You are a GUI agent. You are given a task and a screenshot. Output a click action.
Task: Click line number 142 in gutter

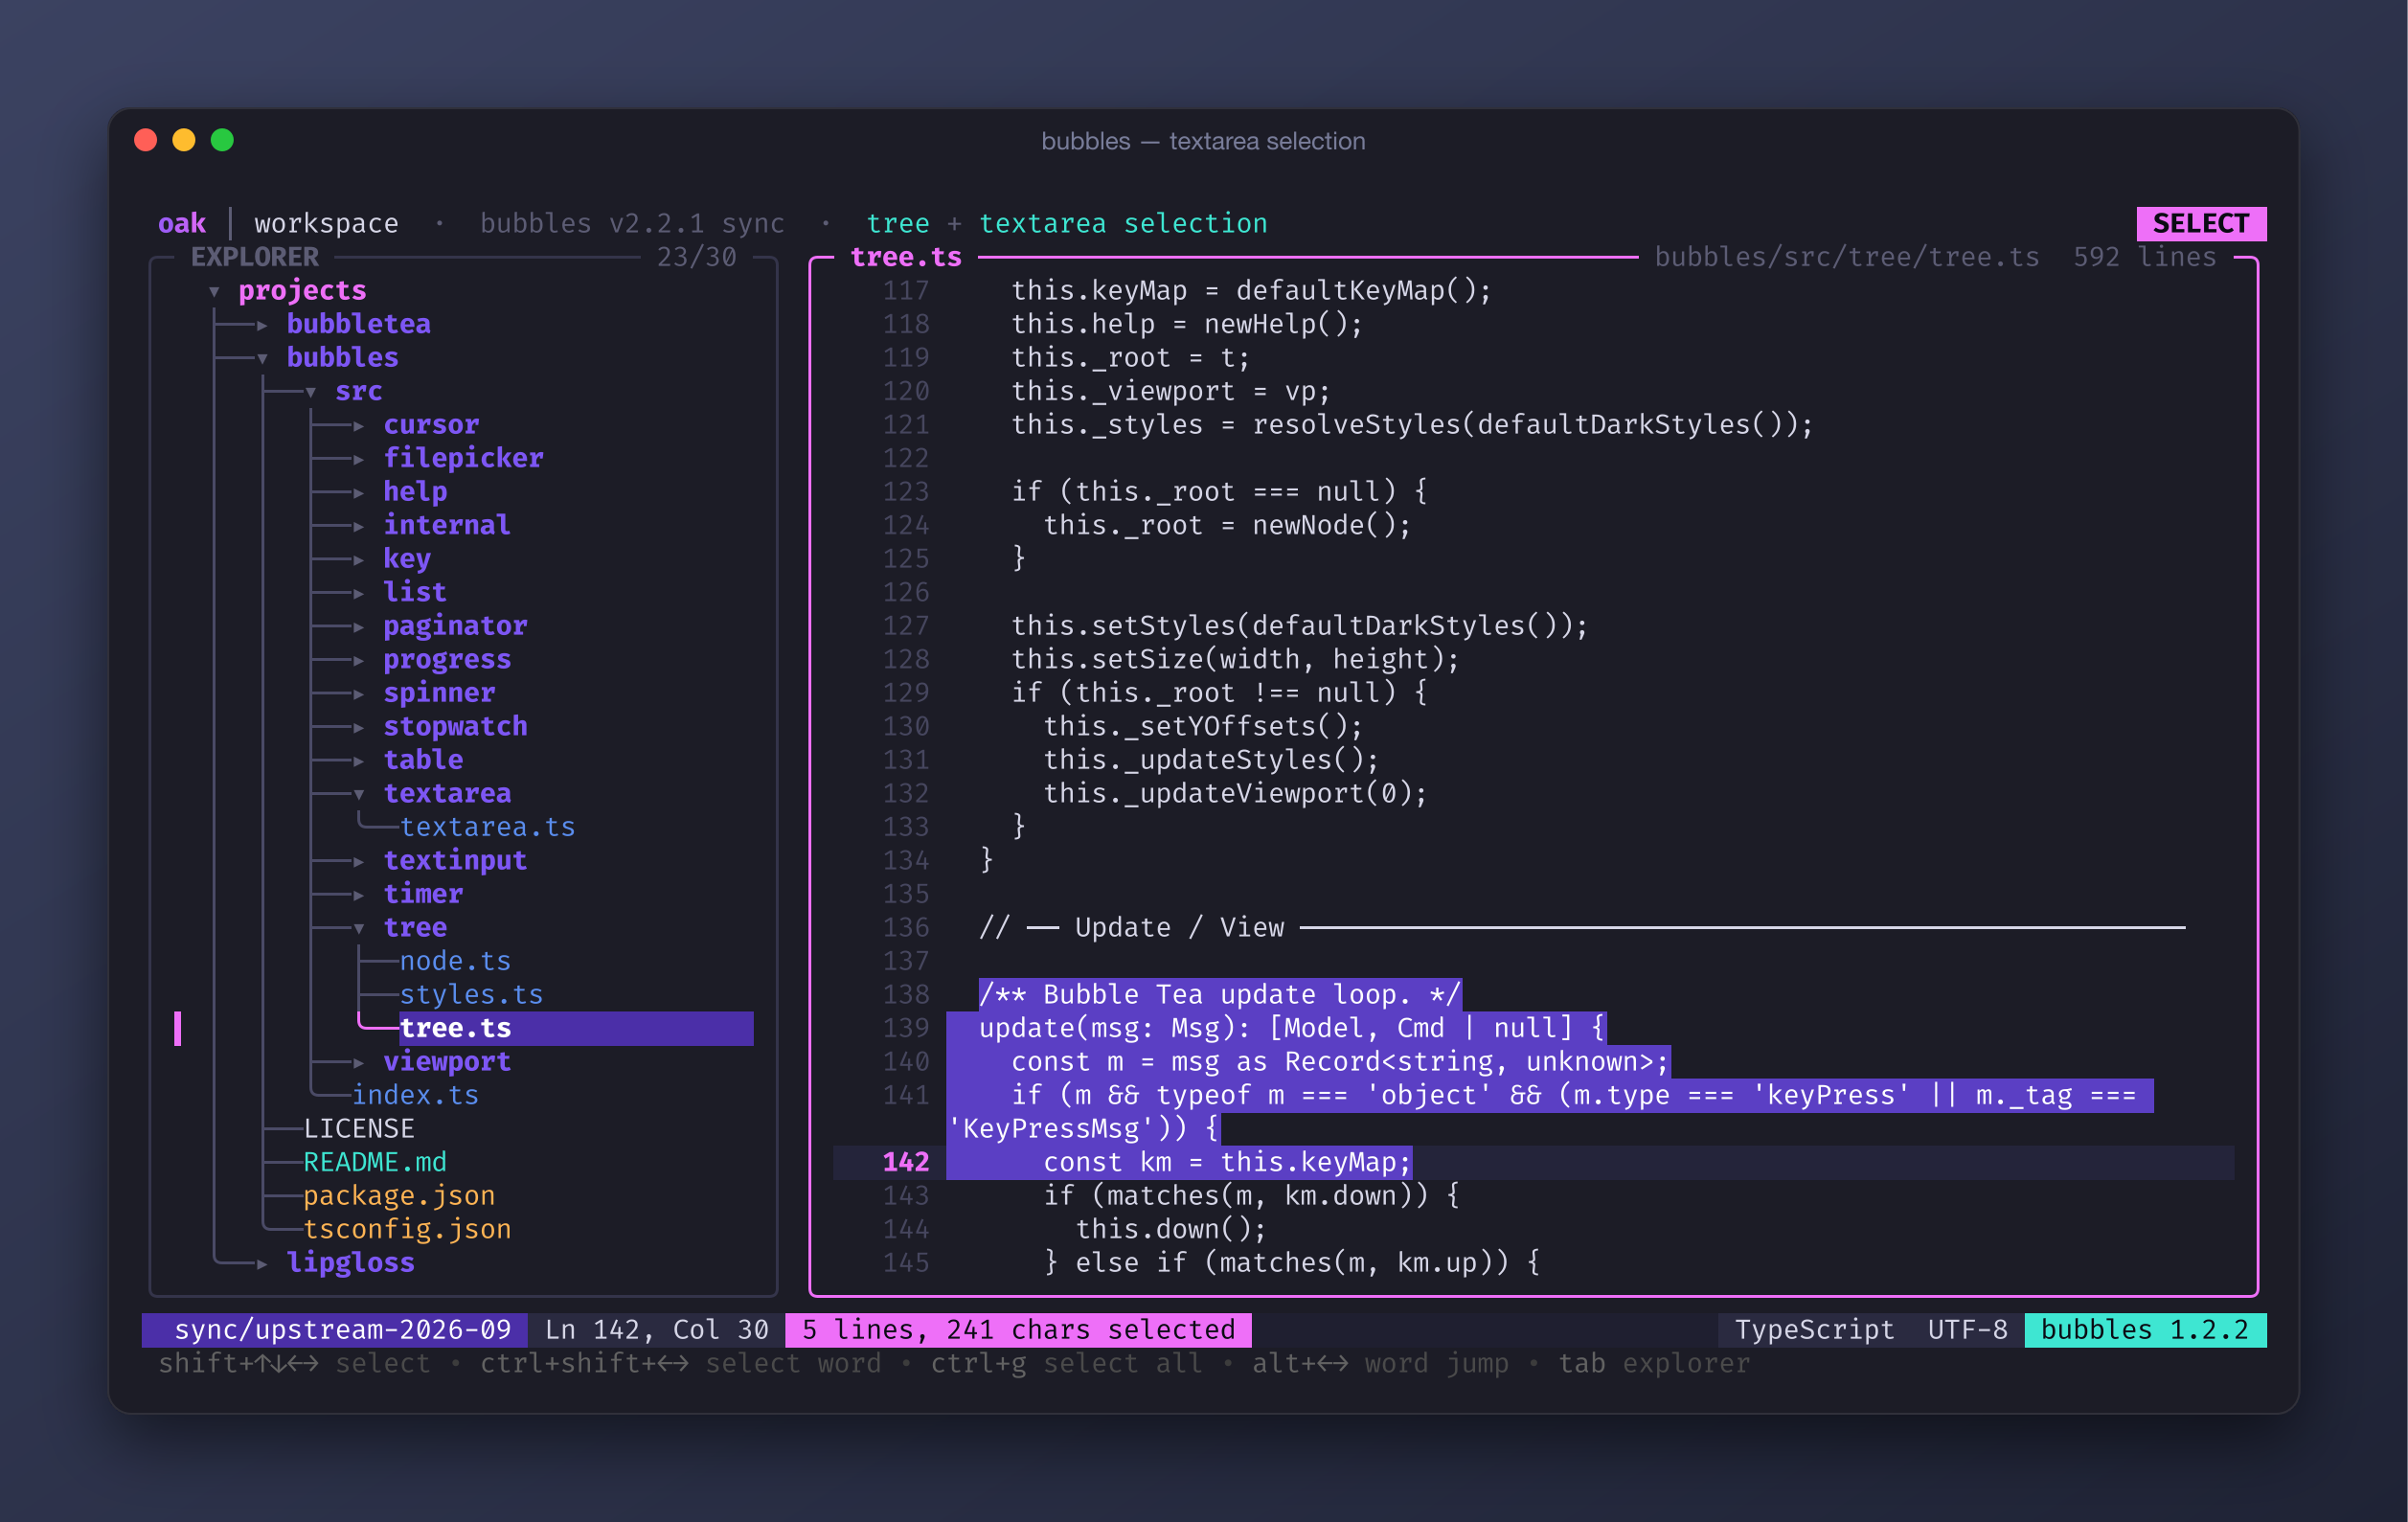pyautogui.click(x=906, y=1162)
